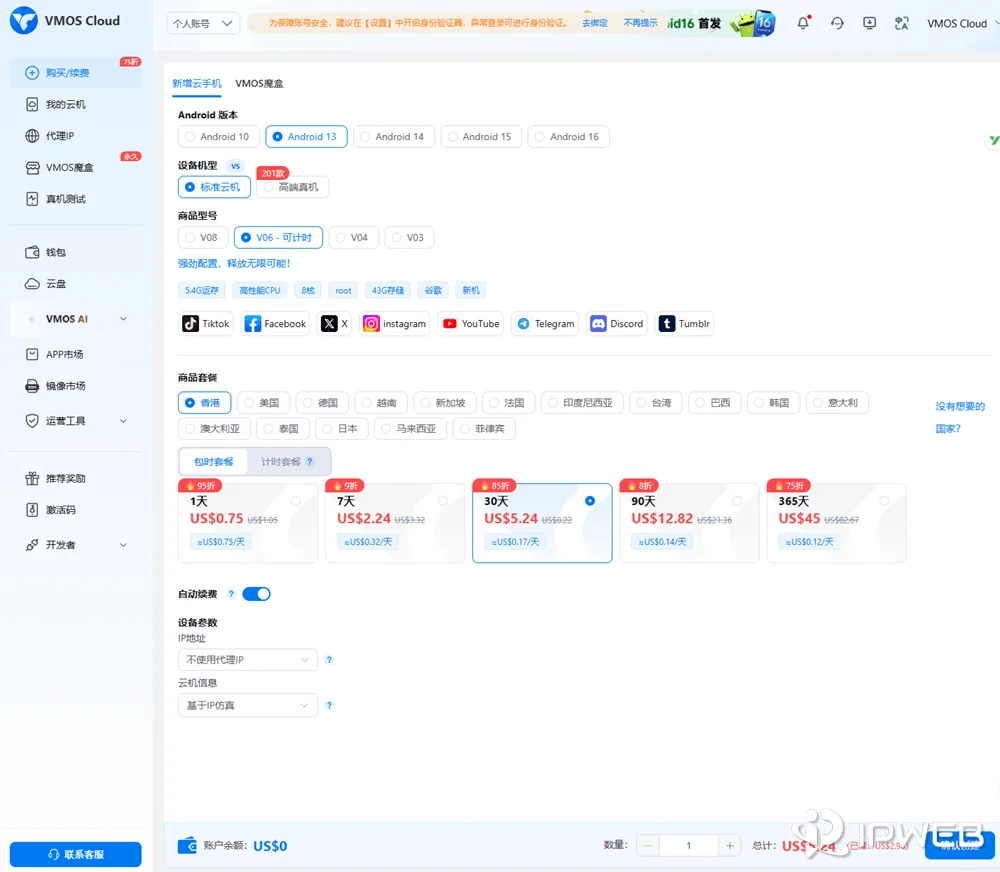Open the 基于IP仿真 dropdown
Viewport: 1000px width, 872px height.
[247, 705]
